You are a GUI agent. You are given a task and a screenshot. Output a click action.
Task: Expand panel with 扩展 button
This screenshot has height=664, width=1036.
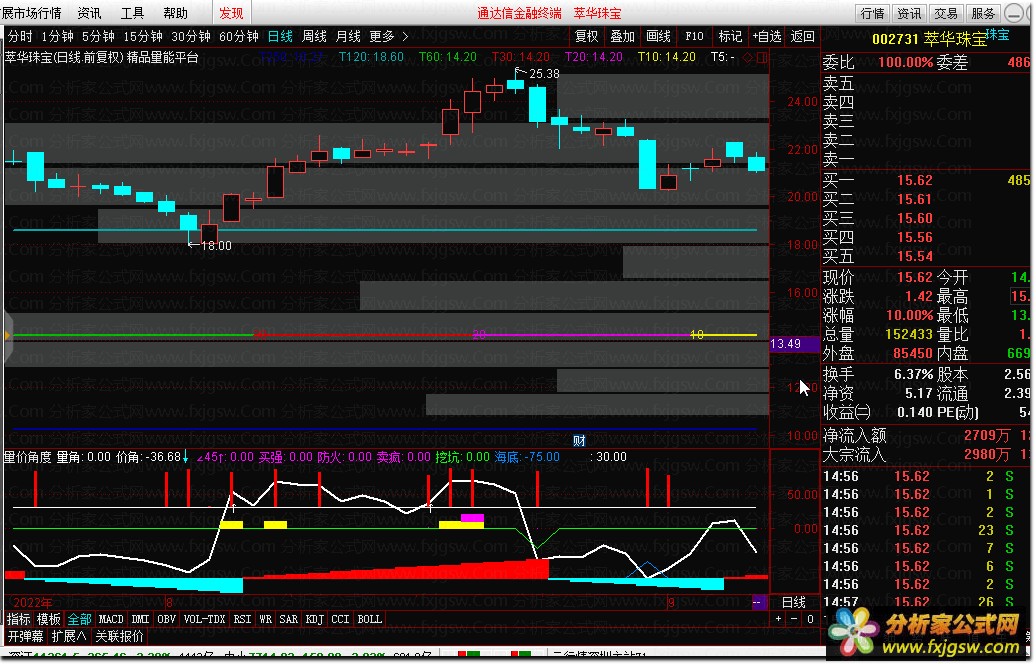(69, 636)
